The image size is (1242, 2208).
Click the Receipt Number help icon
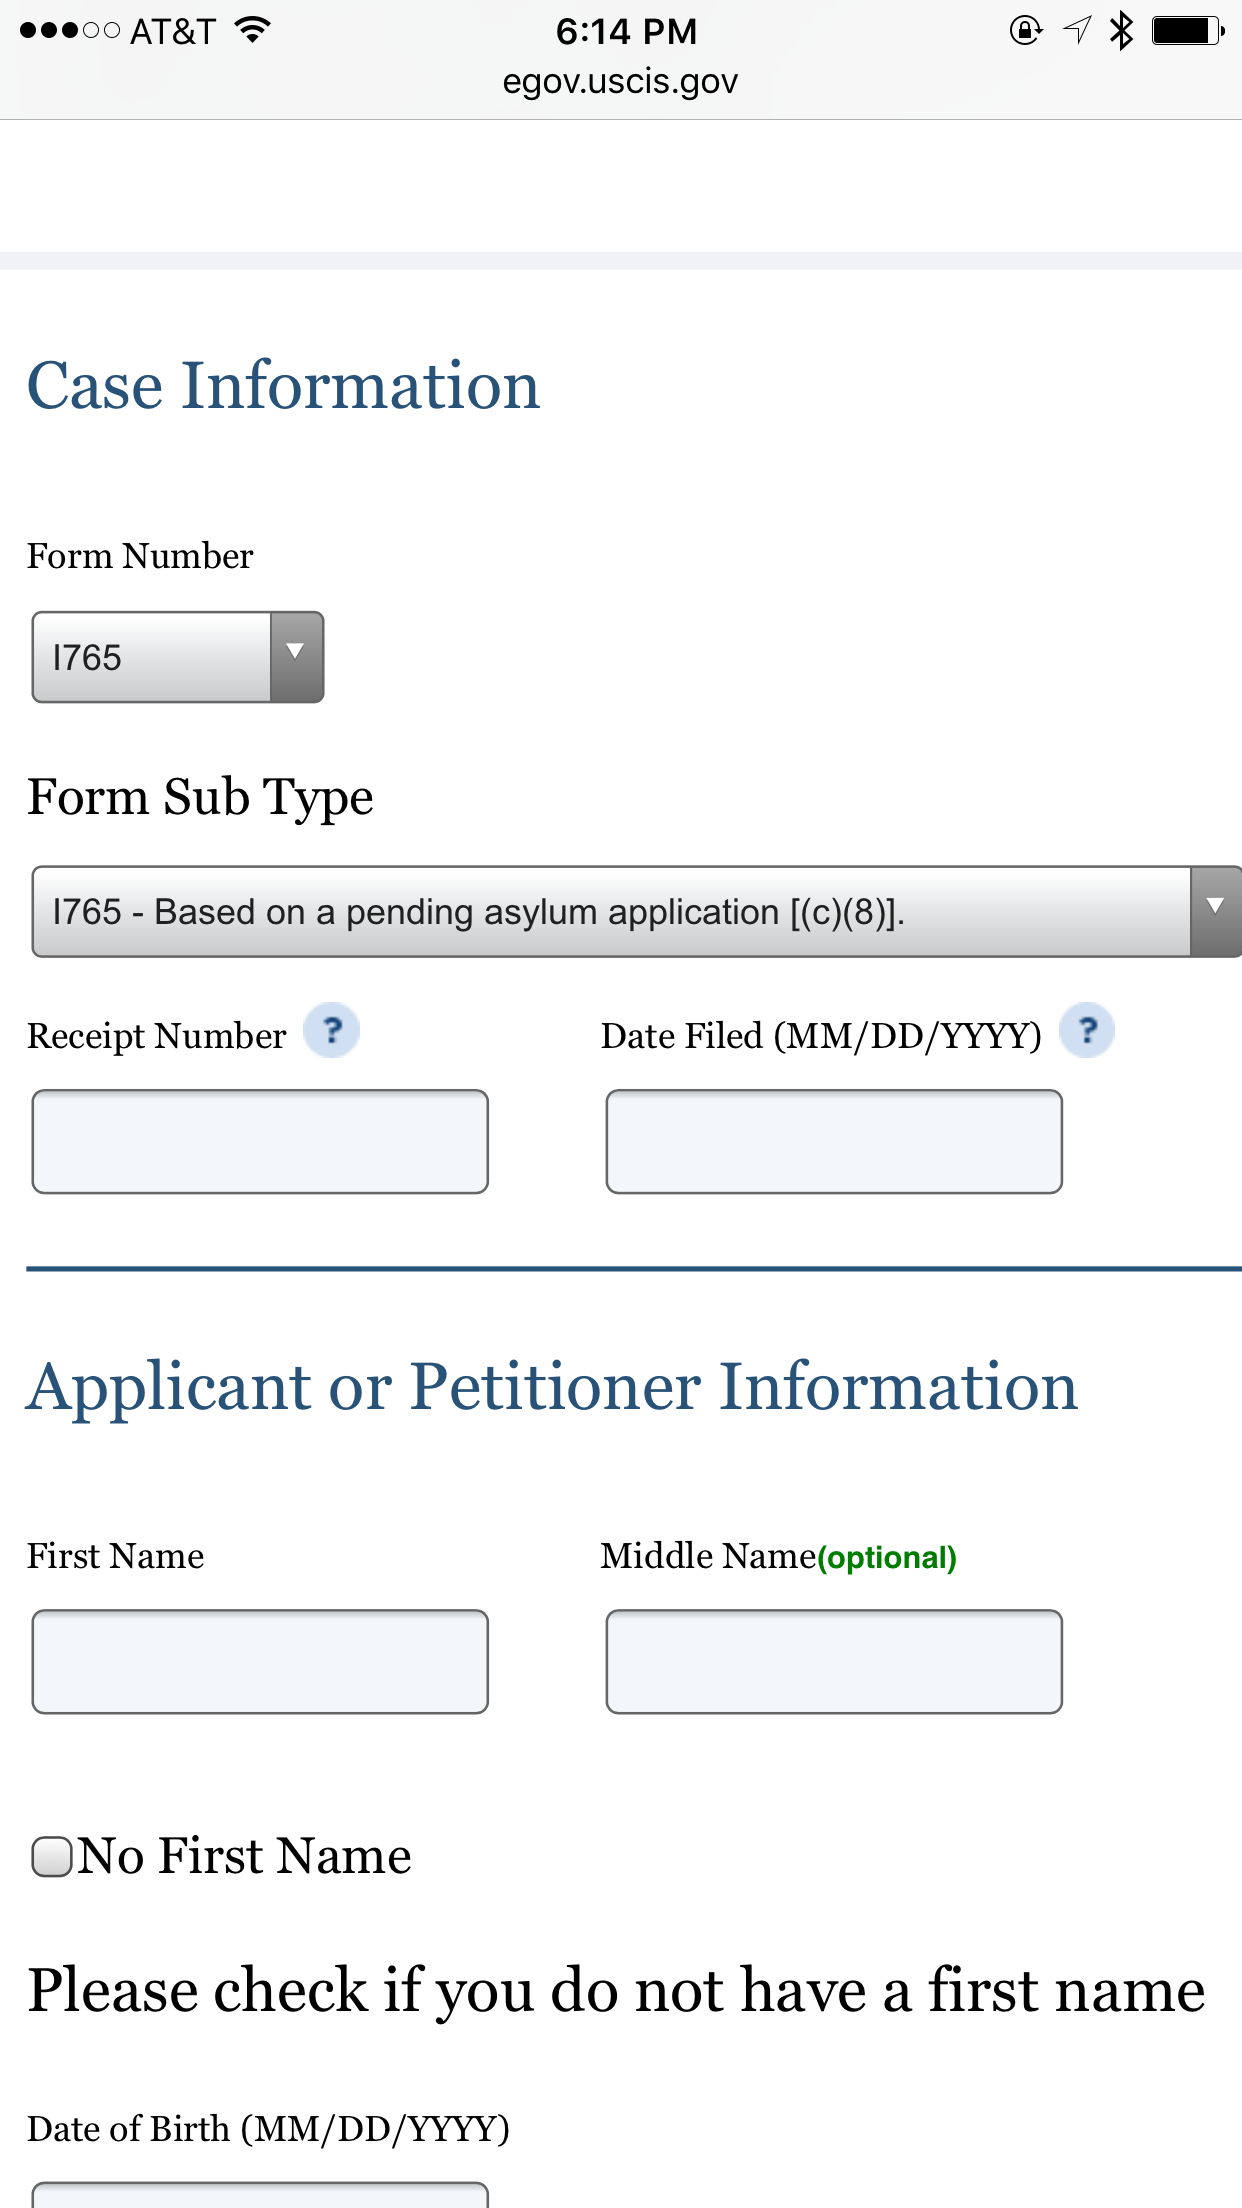pos(332,1030)
